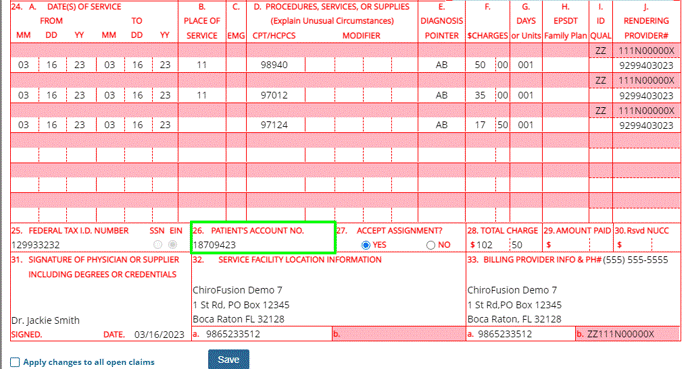Edit to year 23 in 97124 row
Screen dimensions: 688x369
(165, 125)
